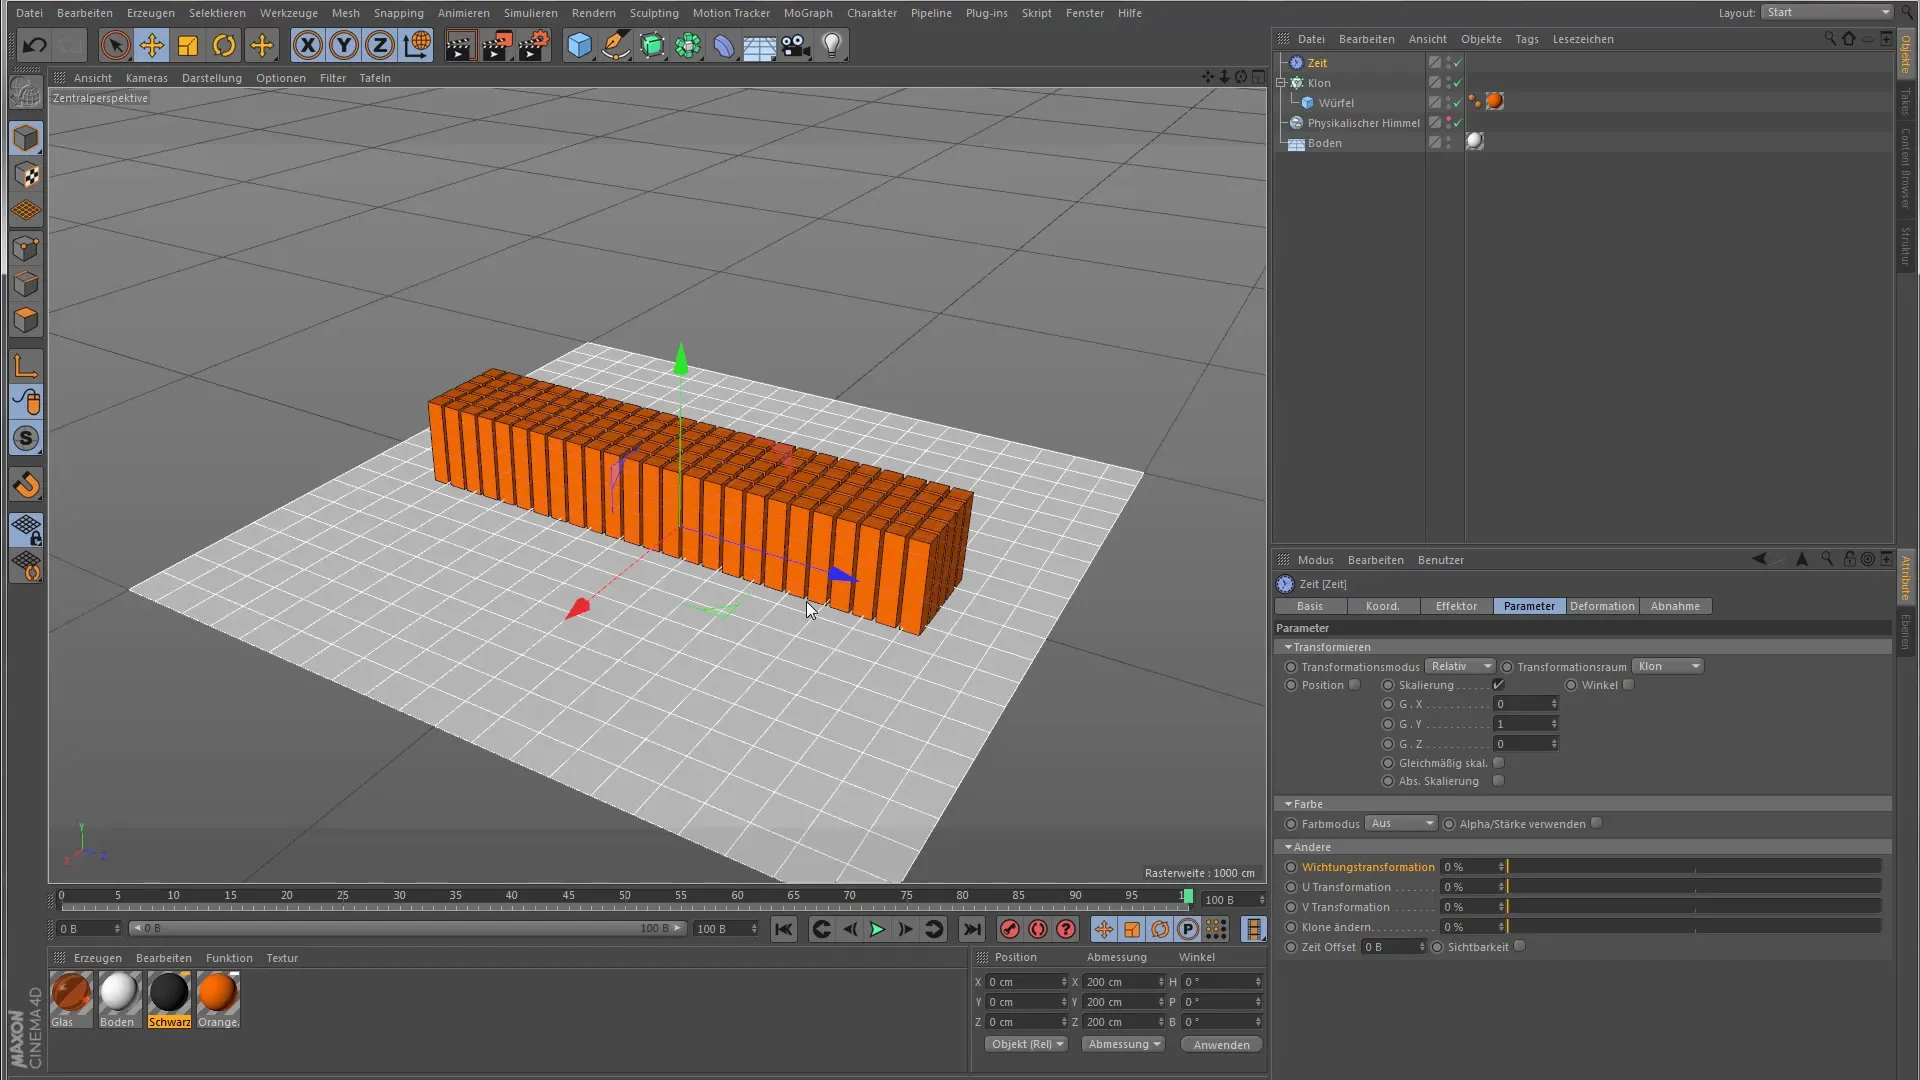Collapse the Transformieren section
Viewport: 1920px width, 1080px height.
coord(1288,647)
